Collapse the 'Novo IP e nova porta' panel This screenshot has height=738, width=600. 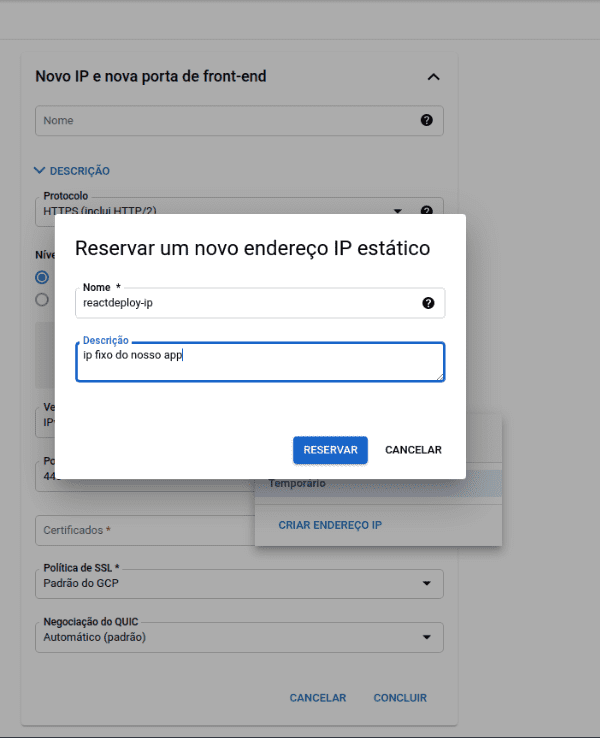point(433,77)
